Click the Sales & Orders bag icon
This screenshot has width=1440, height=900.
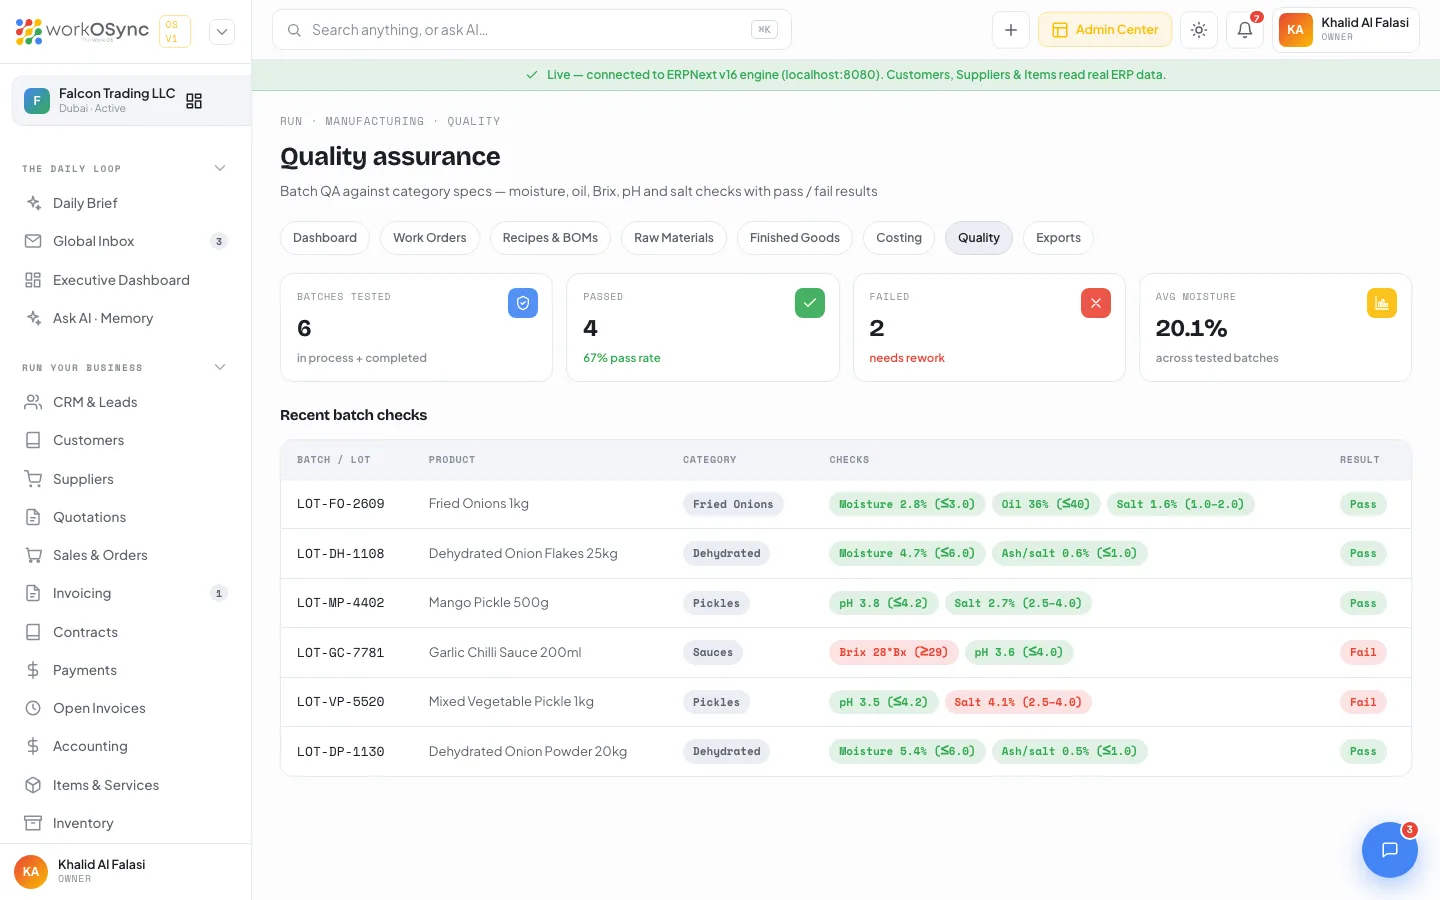[33, 555]
